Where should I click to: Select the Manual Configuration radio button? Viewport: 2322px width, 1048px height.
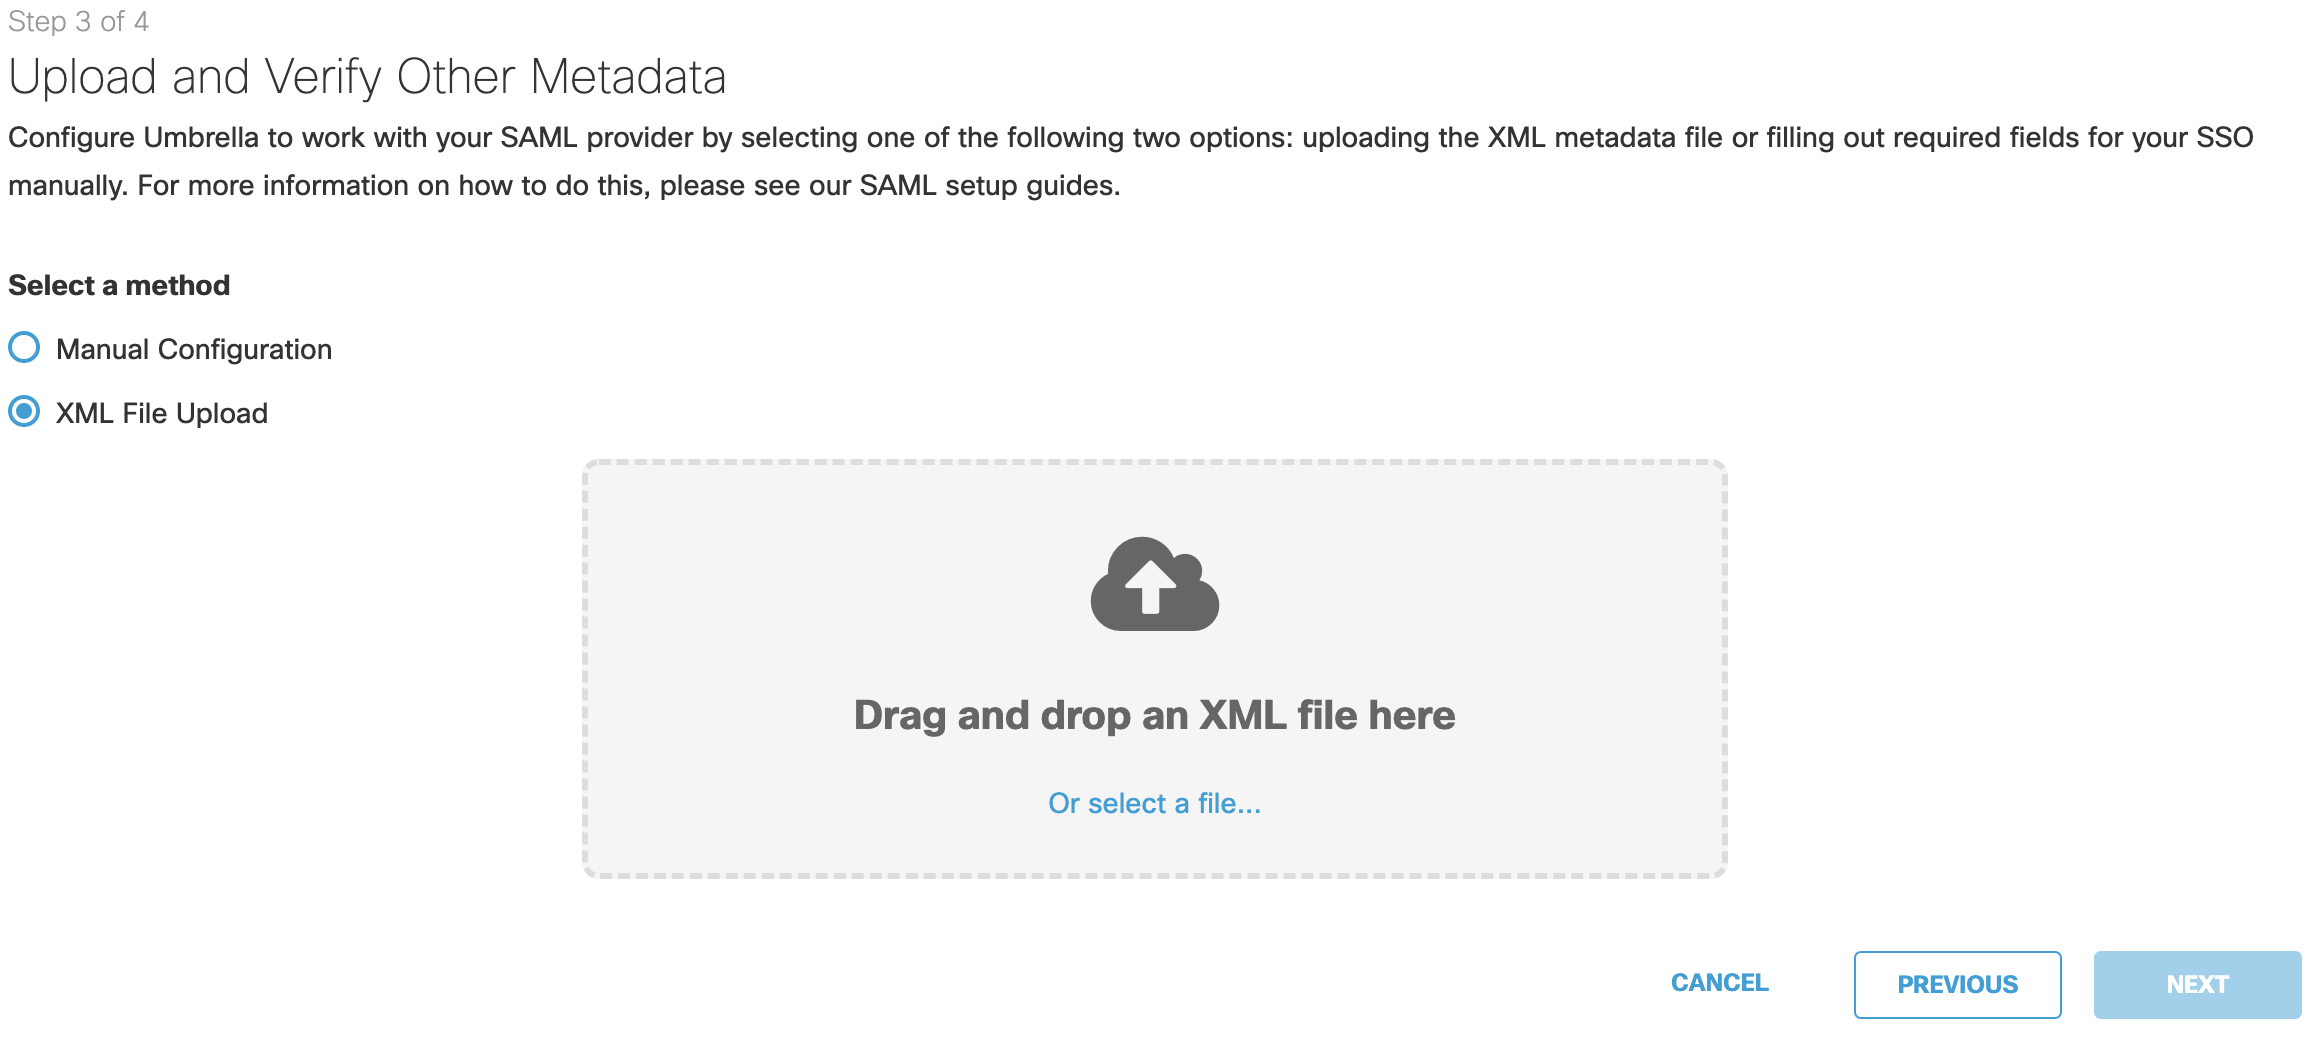24,348
